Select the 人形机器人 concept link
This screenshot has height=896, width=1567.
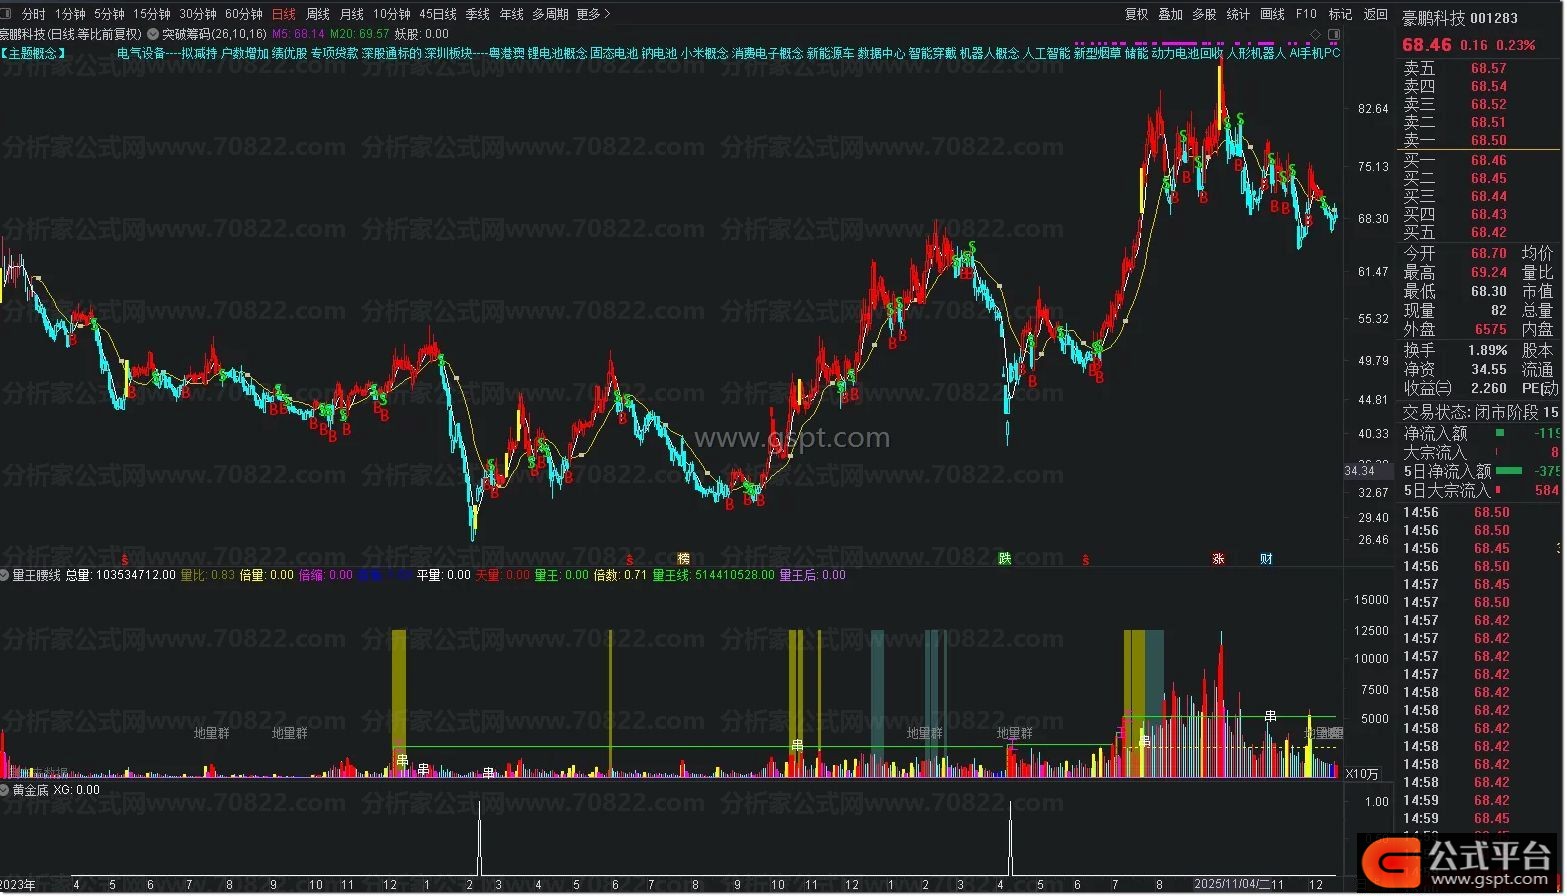1256,53
